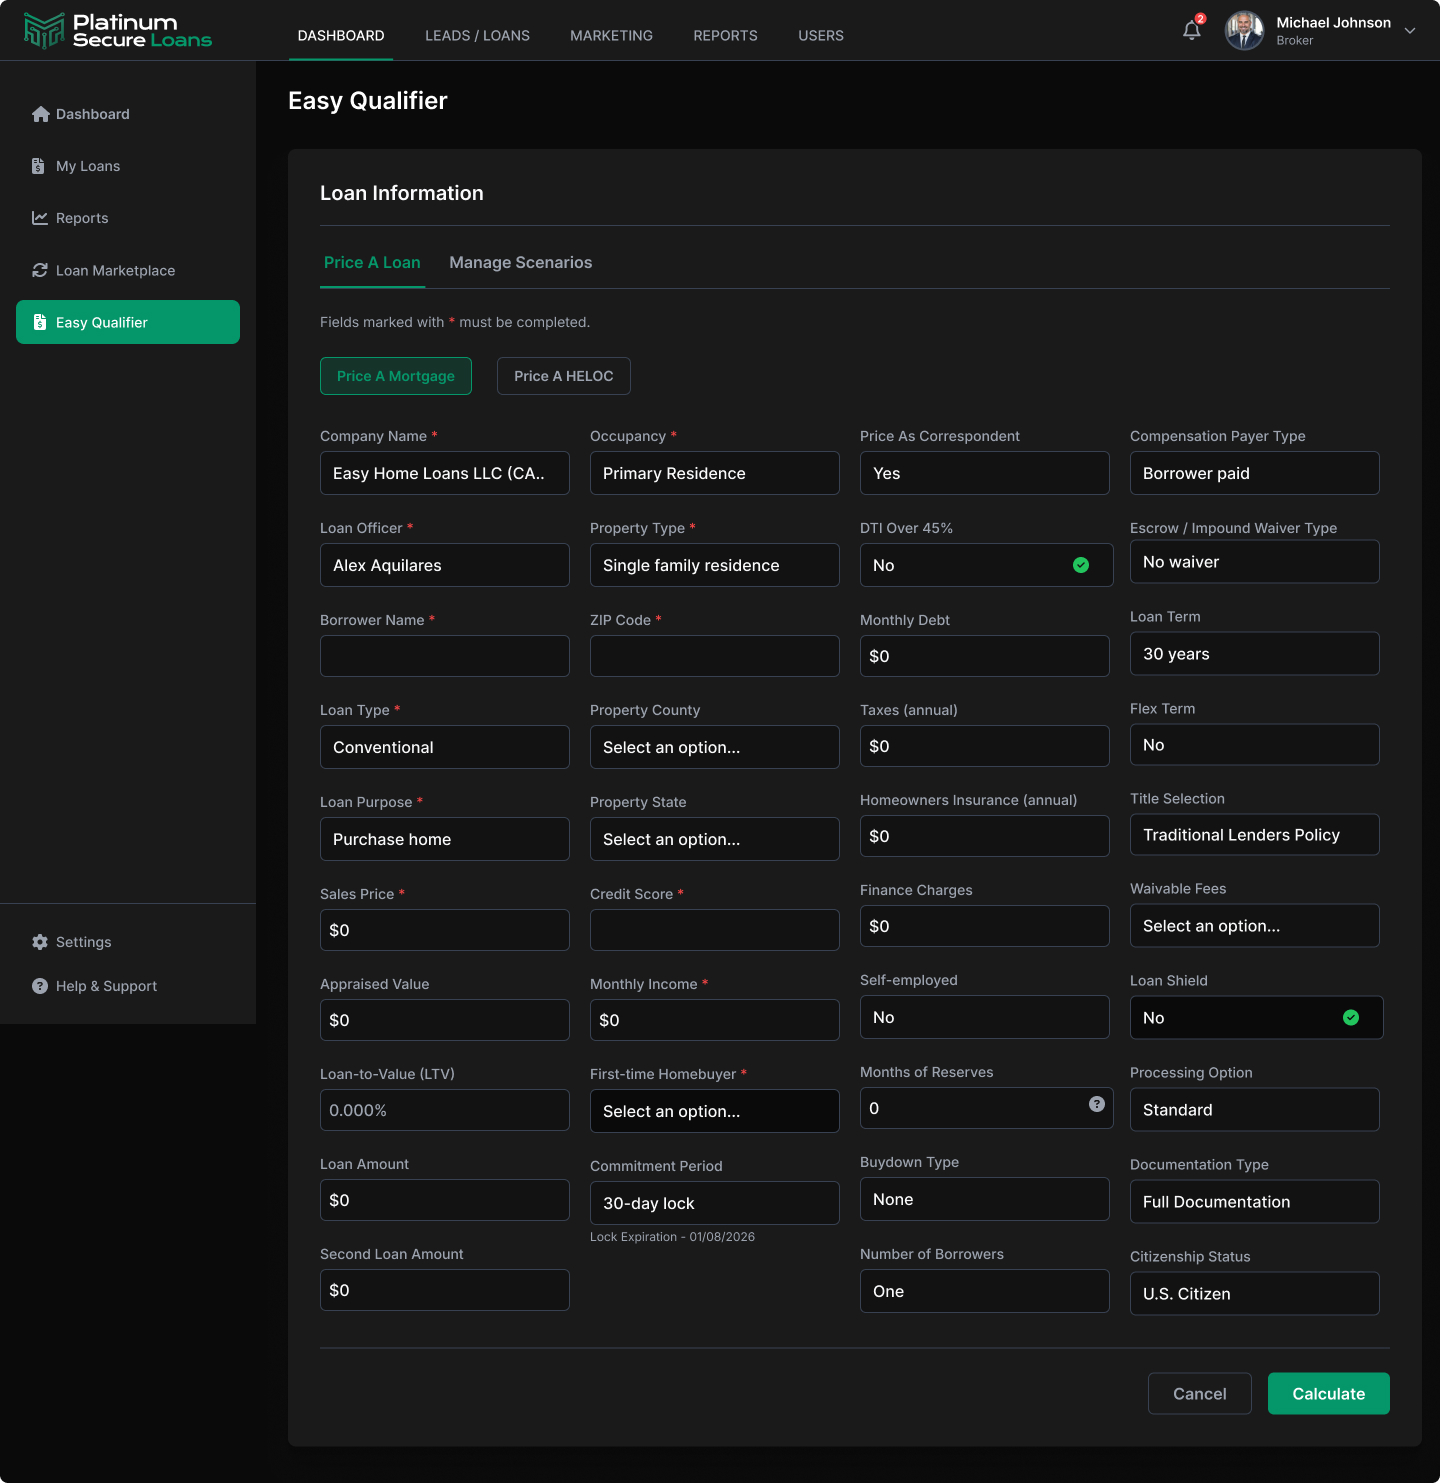Click the Help & Support question icon

click(x=40, y=986)
